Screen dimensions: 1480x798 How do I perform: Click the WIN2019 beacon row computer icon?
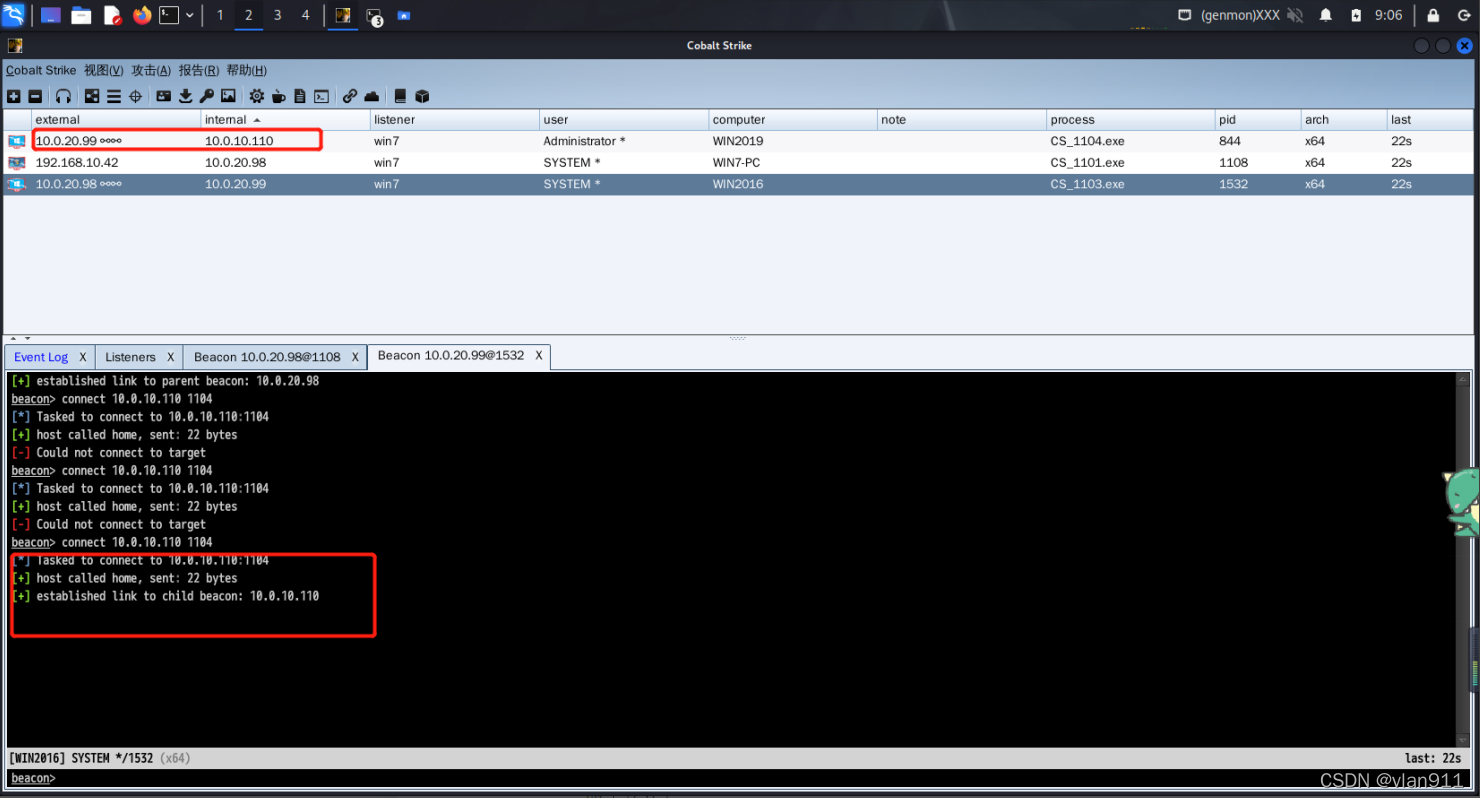[x=17, y=141]
